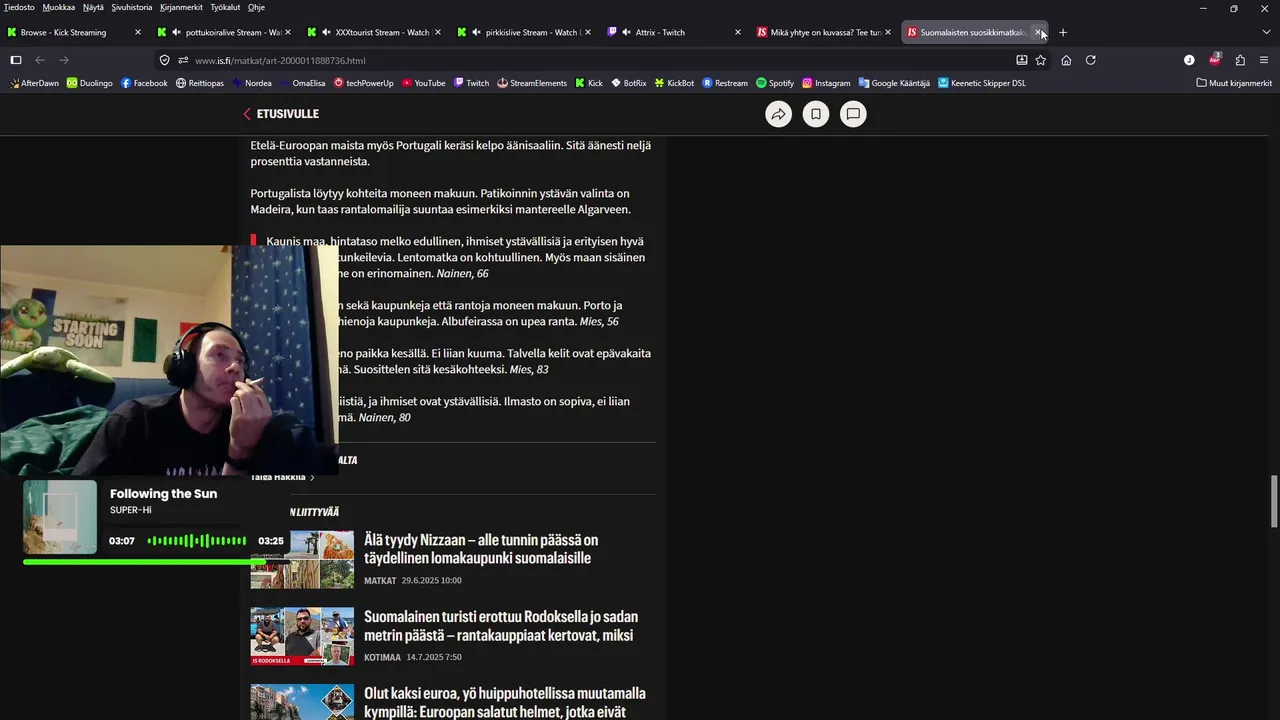Open article Älä tyydy Nizzaan
This screenshot has width=1280, height=720.
tap(481, 549)
